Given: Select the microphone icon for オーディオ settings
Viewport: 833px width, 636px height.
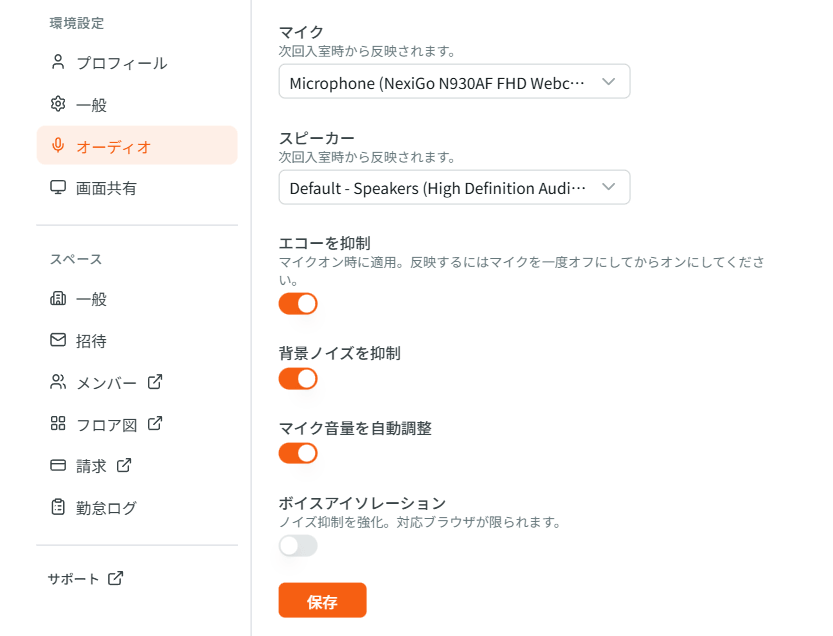Looking at the screenshot, I should coord(57,145).
